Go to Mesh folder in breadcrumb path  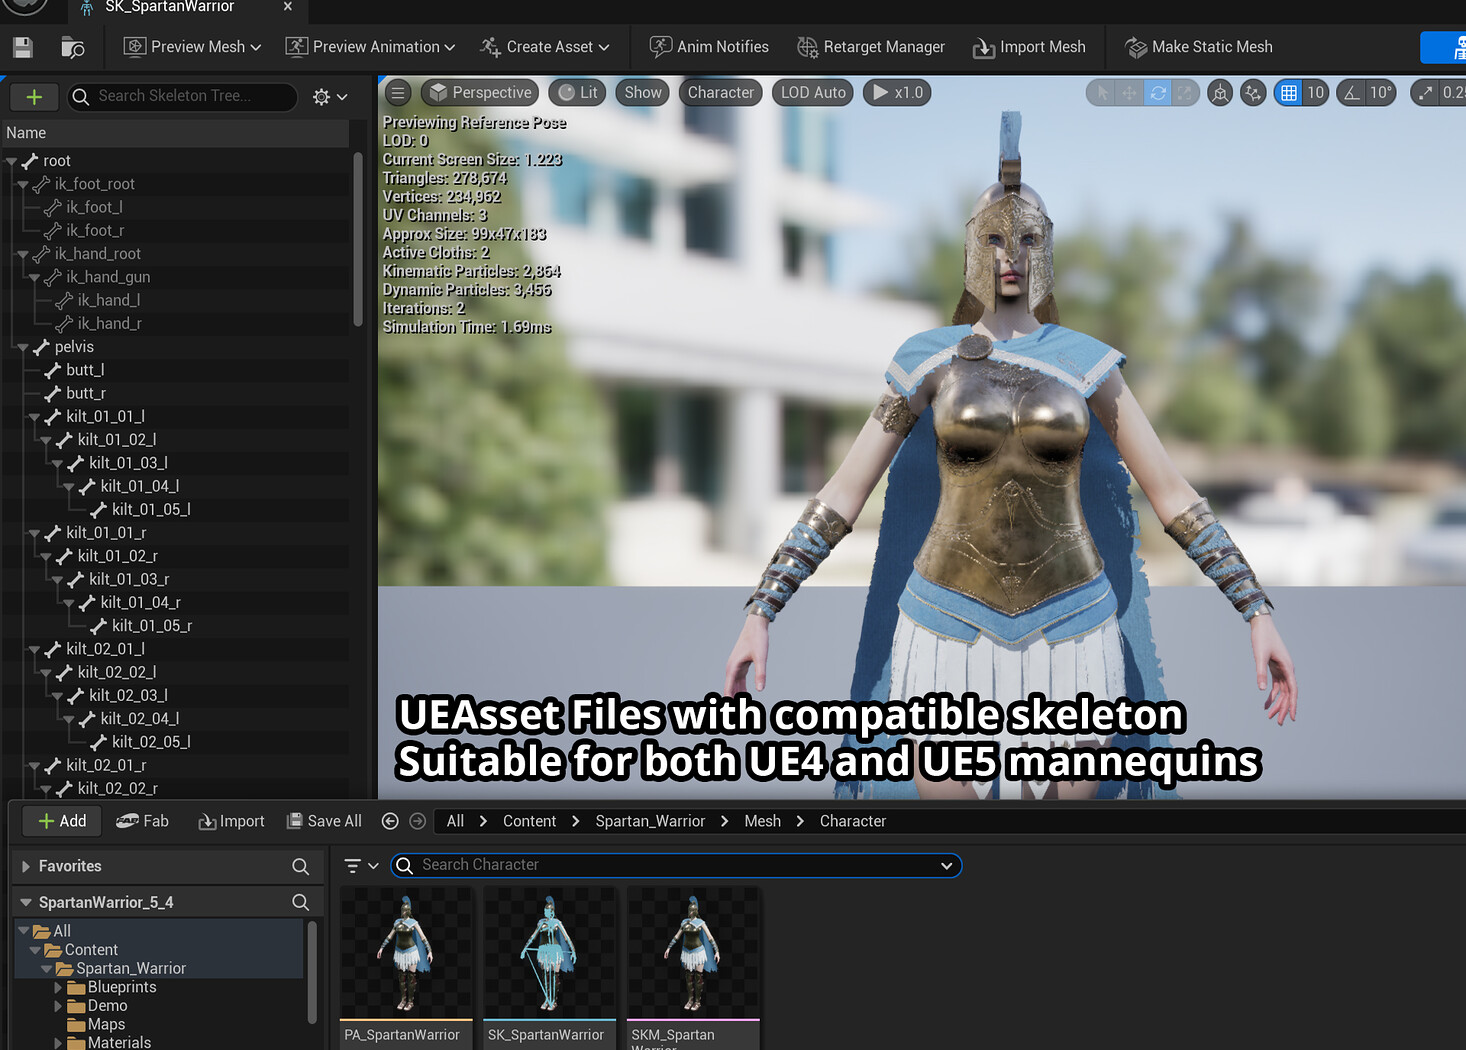pyautogui.click(x=762, y=821)
